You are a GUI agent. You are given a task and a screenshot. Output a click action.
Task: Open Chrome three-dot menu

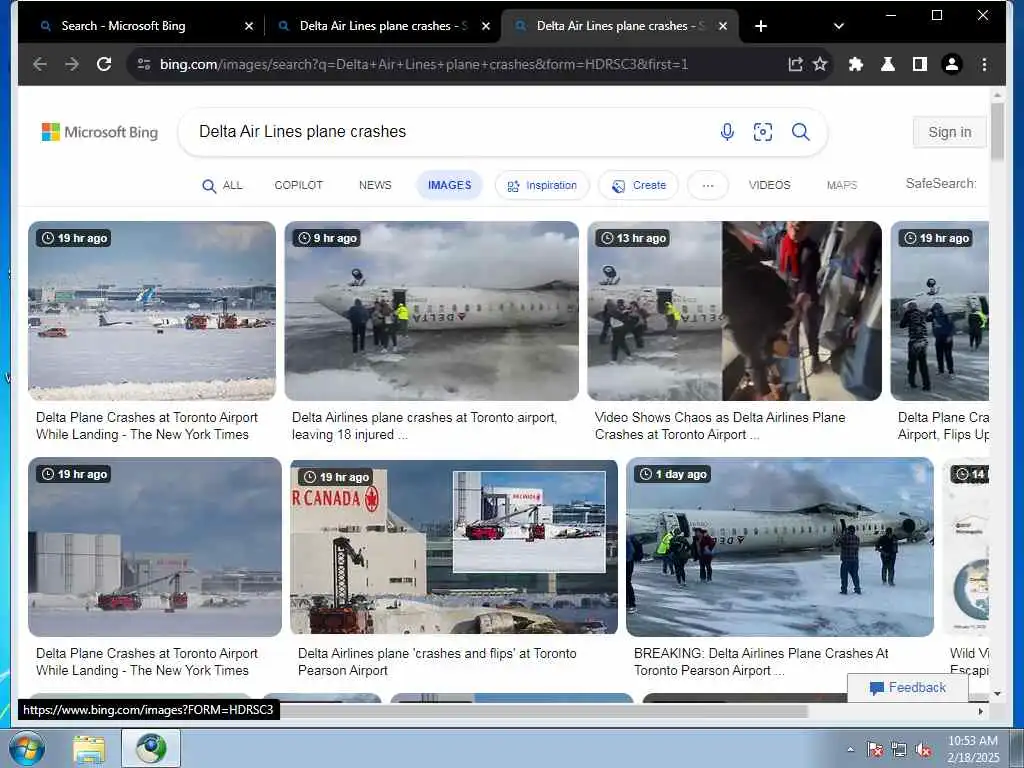click(x=984, y=64)
